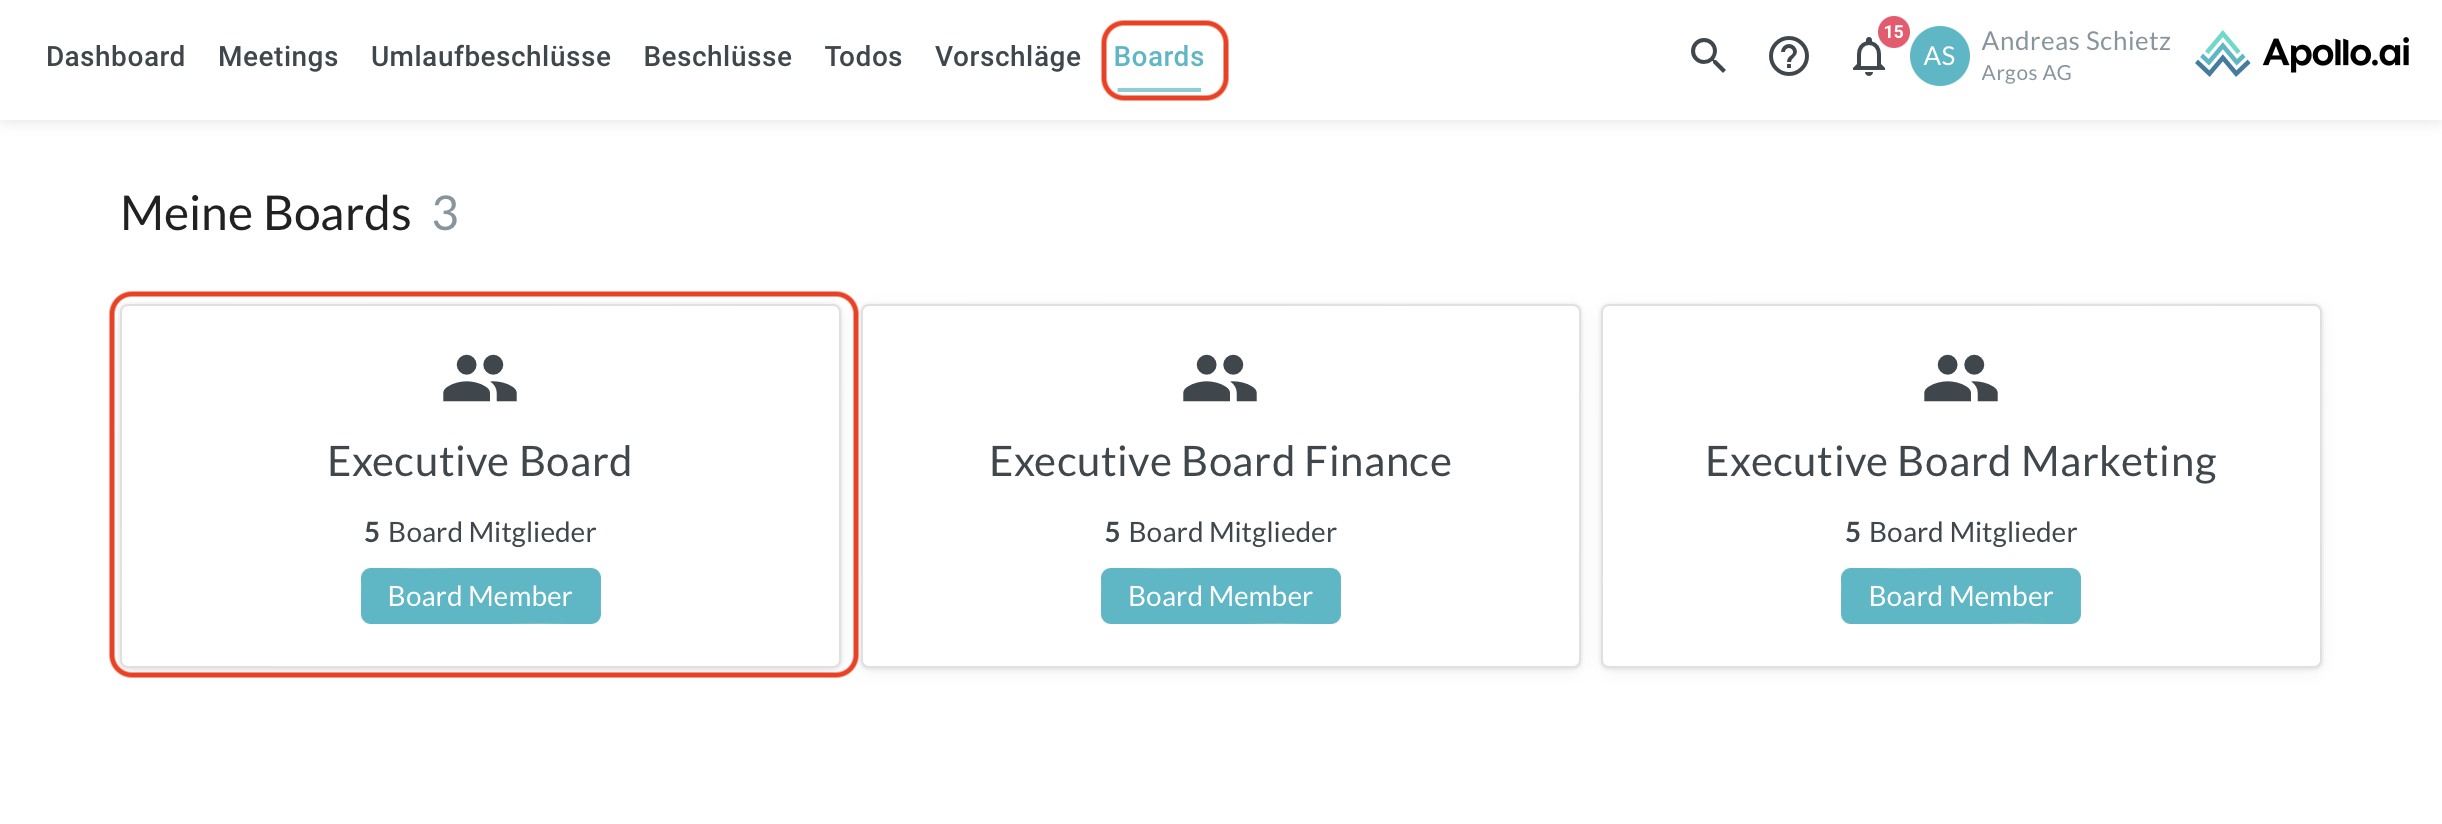The height and width of the screenshot is (824, 2442).
Task: Open the Vorschläge tab
Action: (x=1008, y=56)
